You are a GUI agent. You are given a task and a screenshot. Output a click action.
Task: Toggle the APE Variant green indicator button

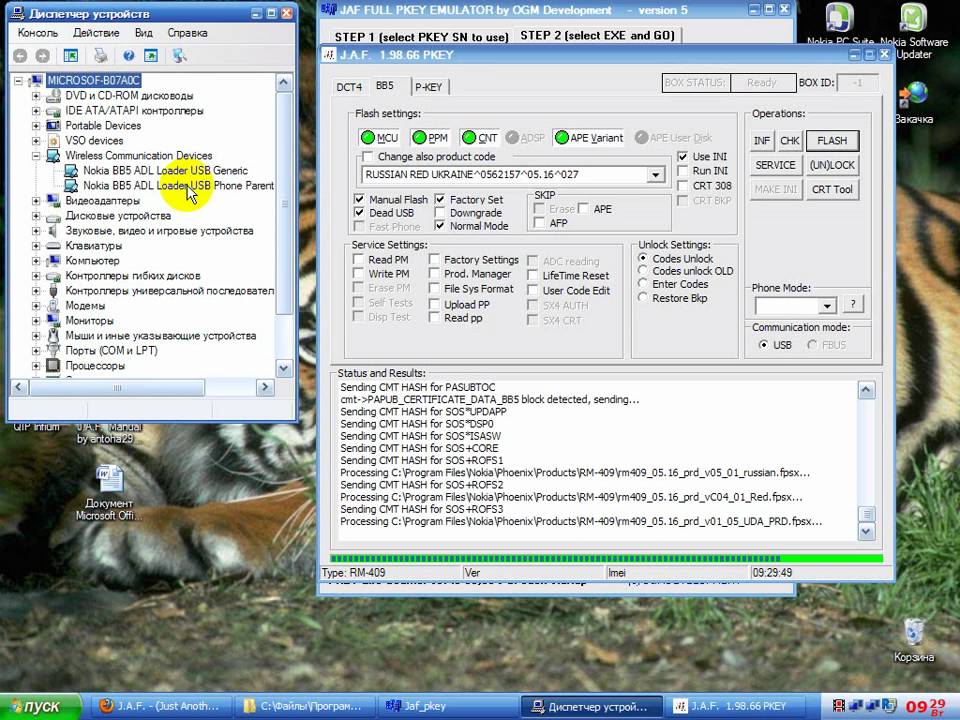[589, 138]
